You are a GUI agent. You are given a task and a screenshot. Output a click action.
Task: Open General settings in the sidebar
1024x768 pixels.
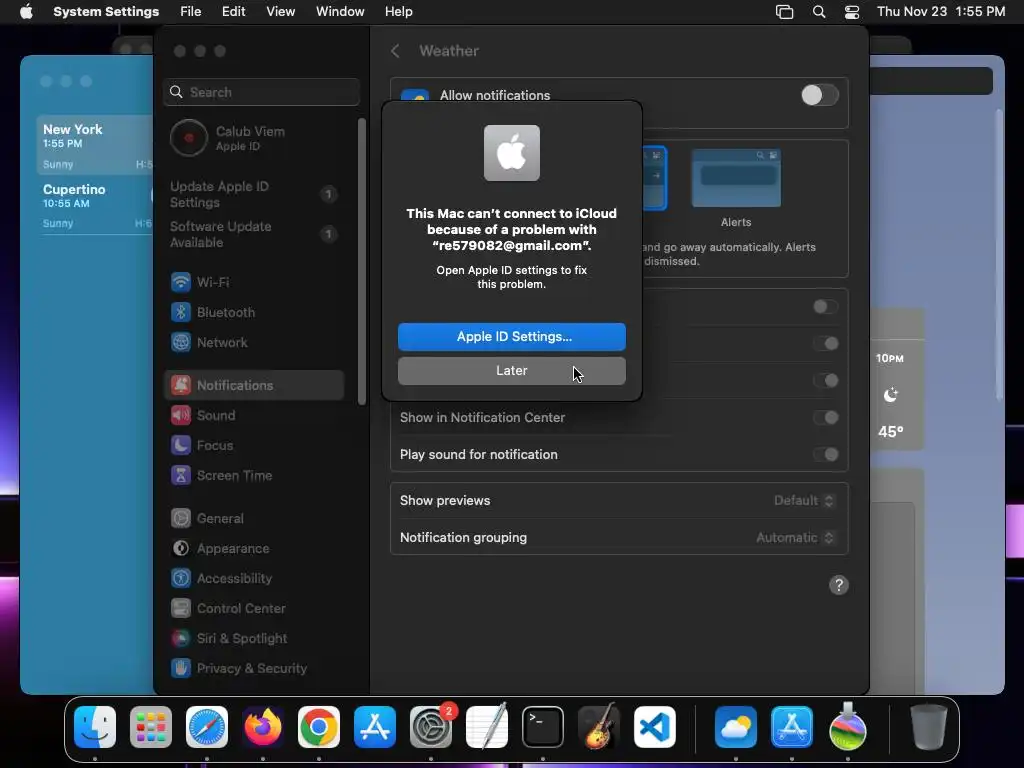[x=254, y=519]
